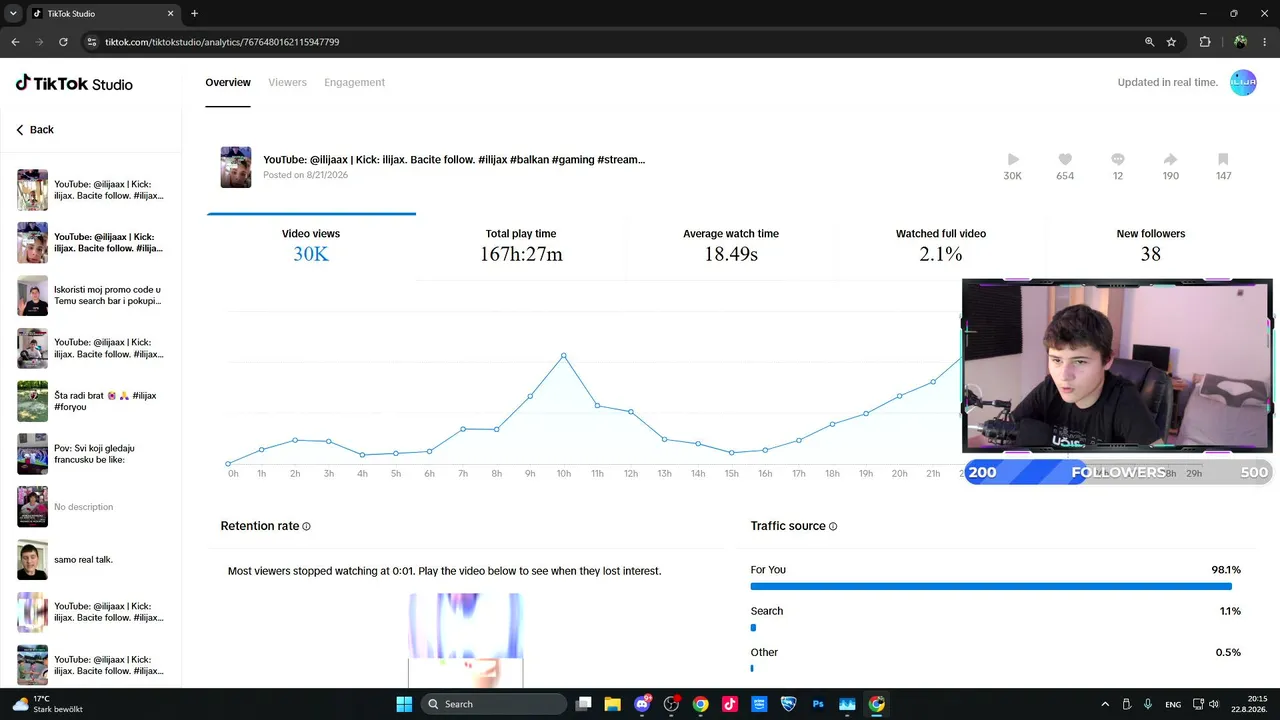Click the weather widget showing 17°C
Image resolution: width=1280 pixels, height=720 pixels.
point(46,704)
